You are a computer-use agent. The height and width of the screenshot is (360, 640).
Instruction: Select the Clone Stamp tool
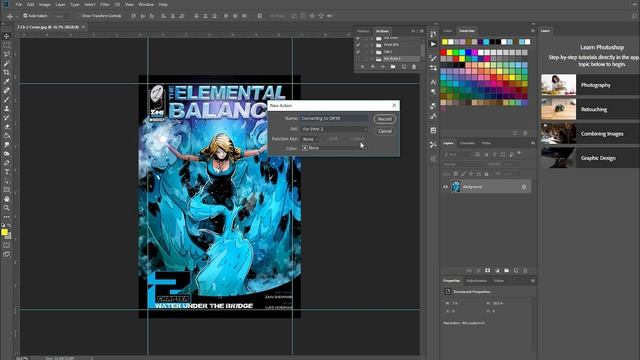7,109
